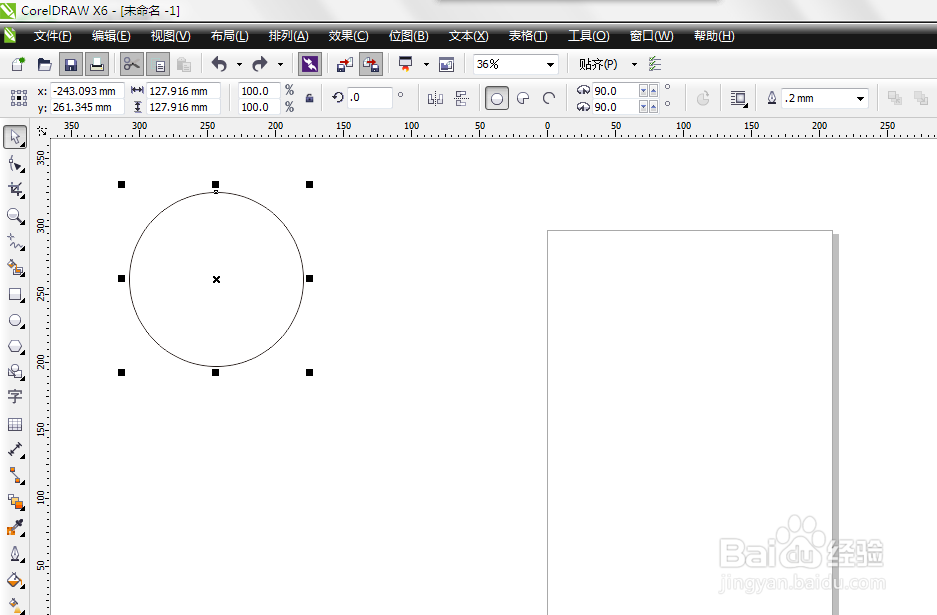Open the 工具(O) menu
The image size is (937, 615).
589,36
